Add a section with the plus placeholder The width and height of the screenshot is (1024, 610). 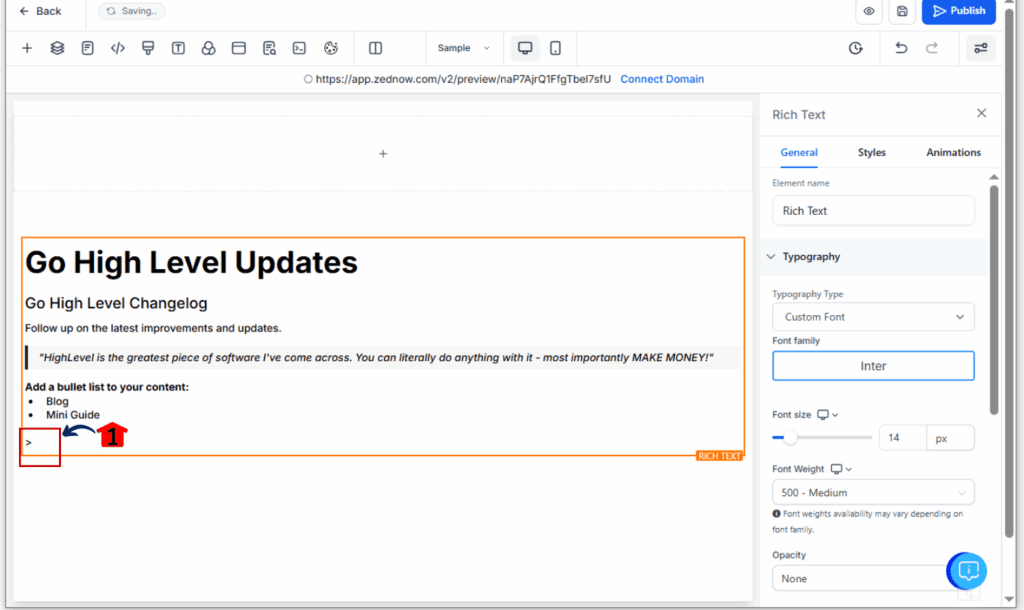click(x=383, y=153)
